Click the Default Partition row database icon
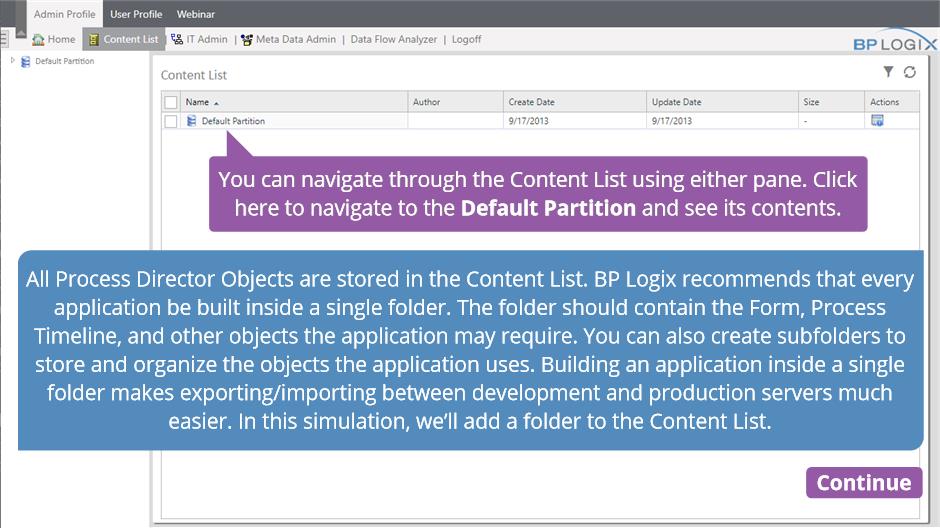 (x=191, y=120)
